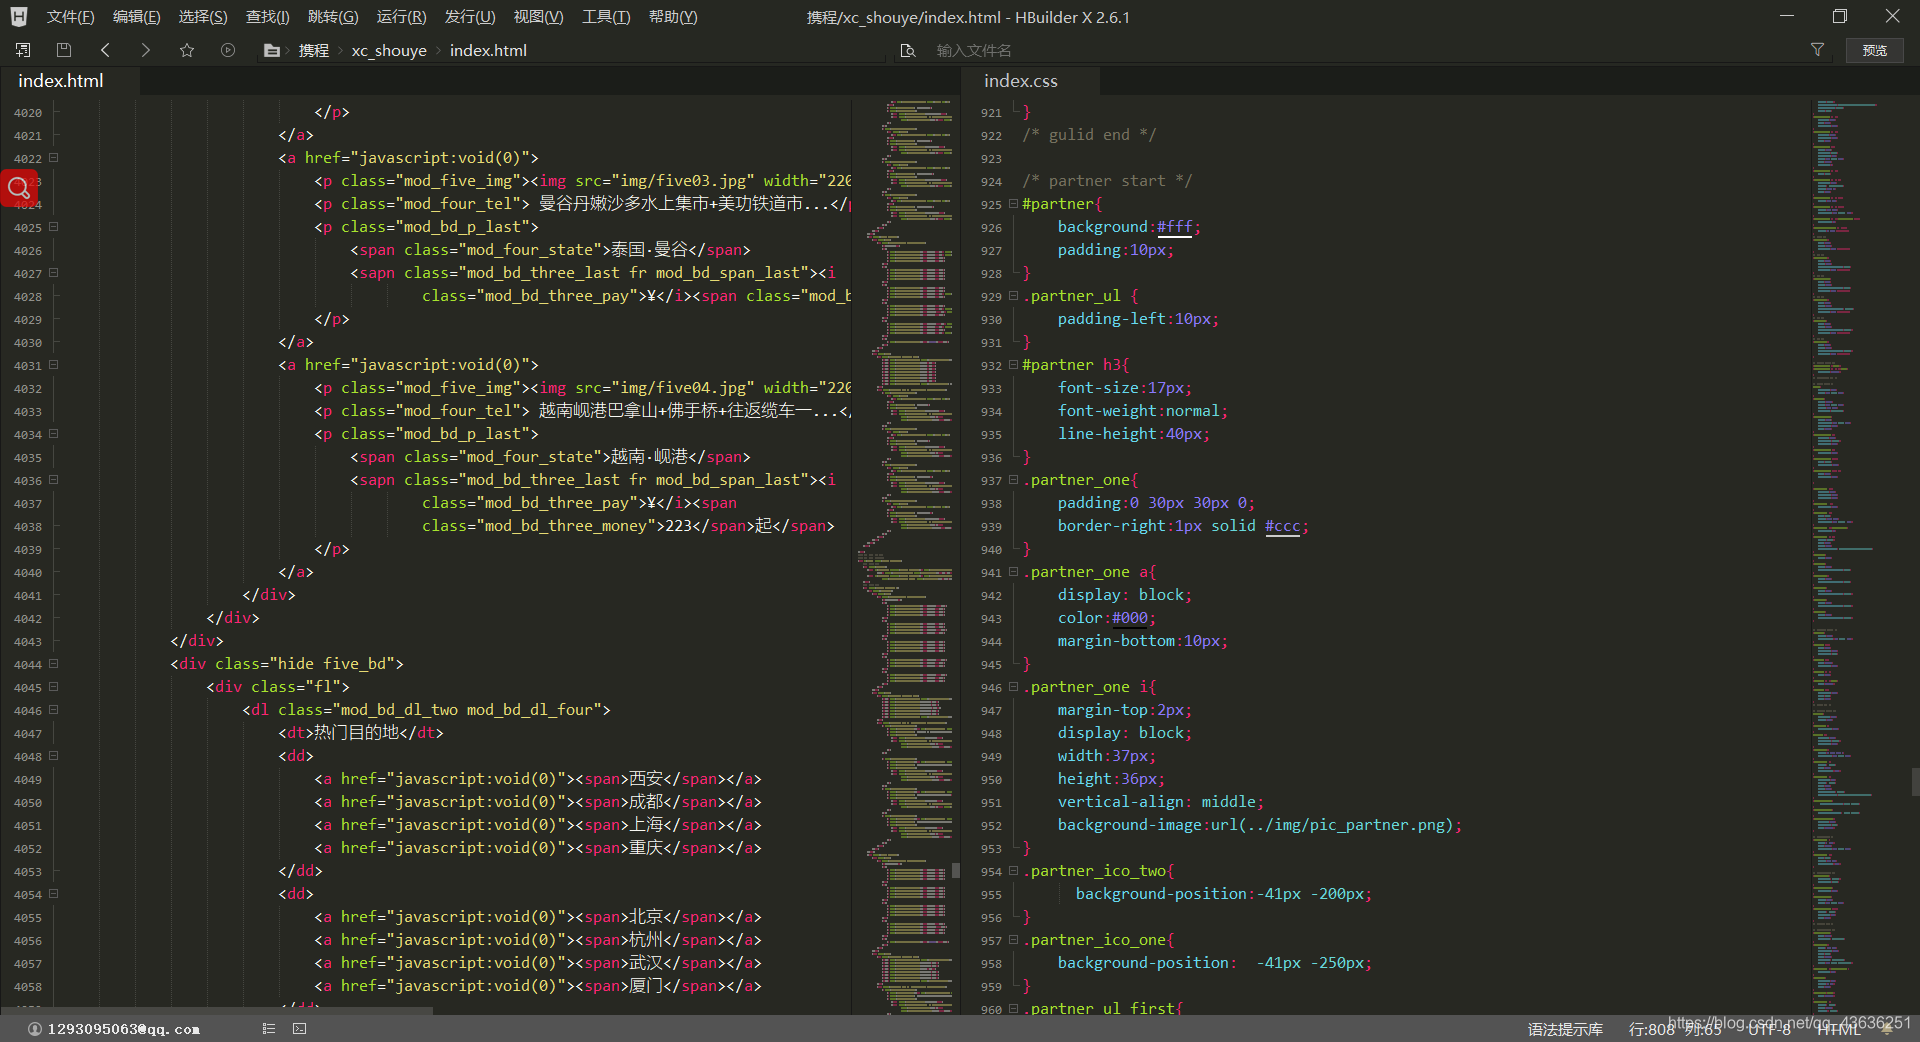1920x1042 pixels.
Task: Open the 选择(S) menu
Action: coord(203,17)
